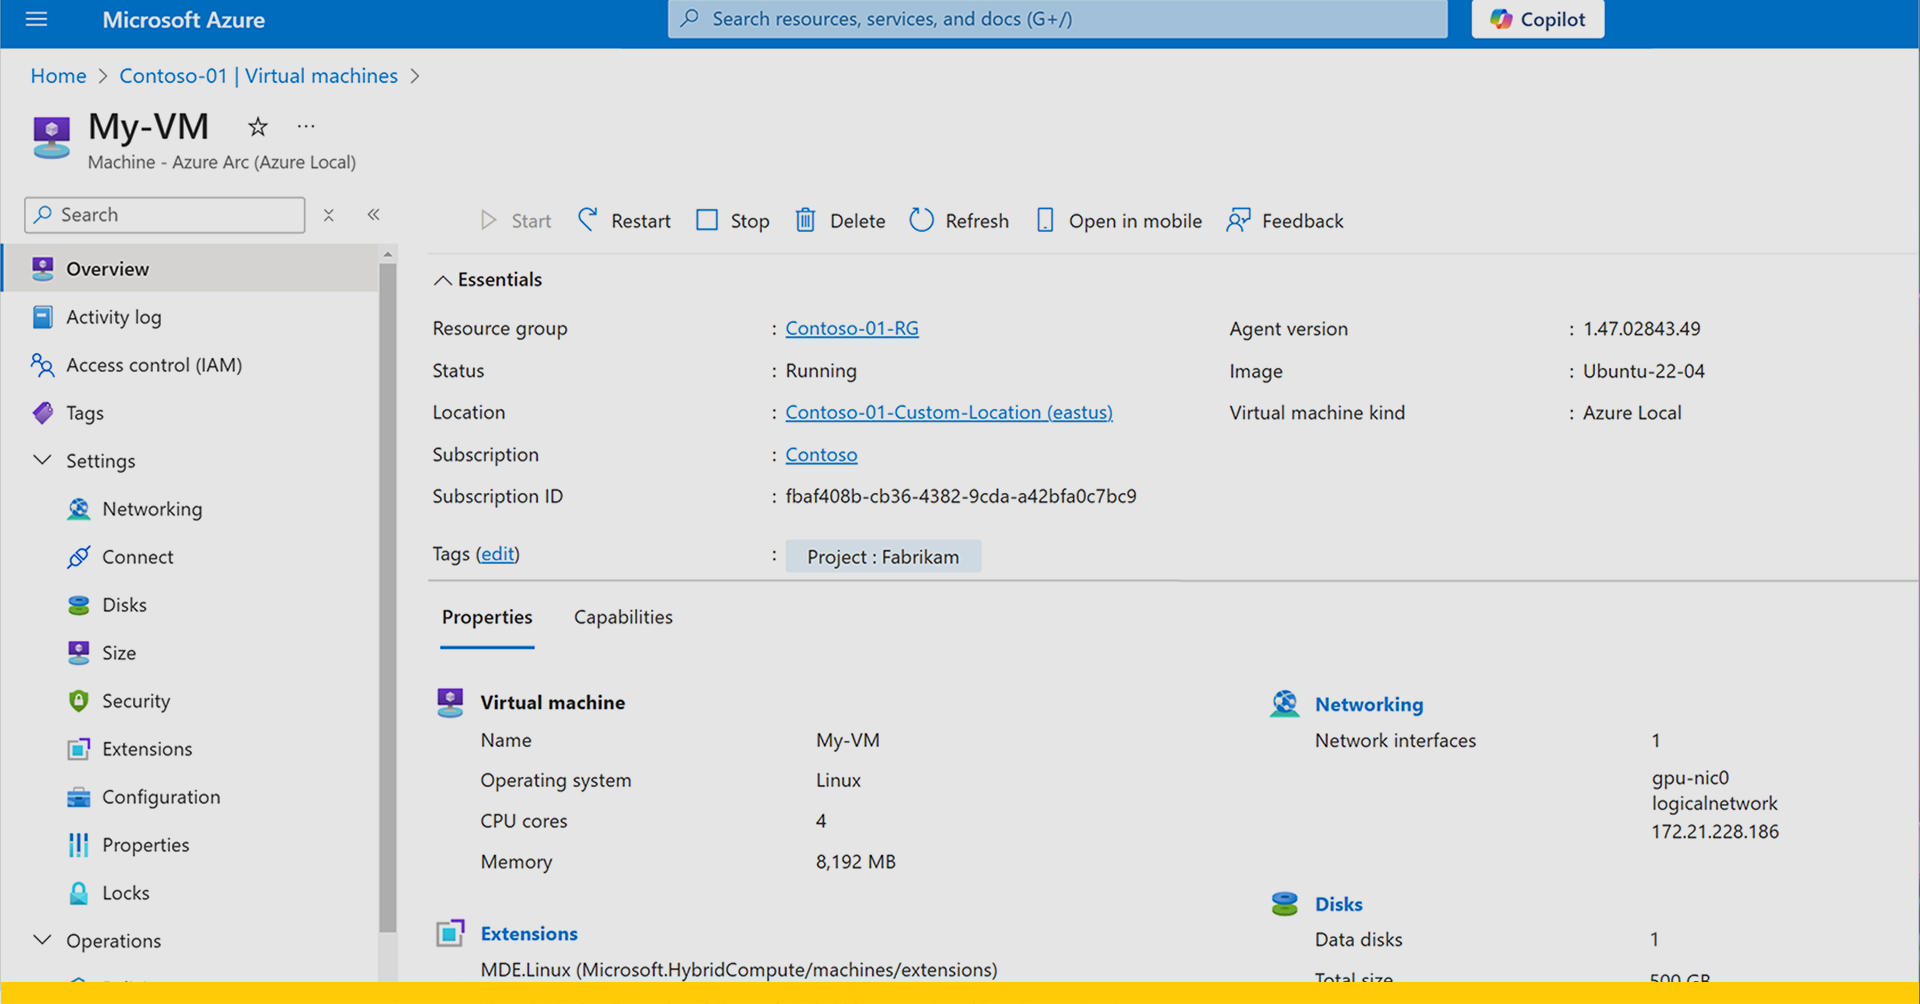
Task: Open in mobile from the toolbar
Action: click(x=1118, y=221)
